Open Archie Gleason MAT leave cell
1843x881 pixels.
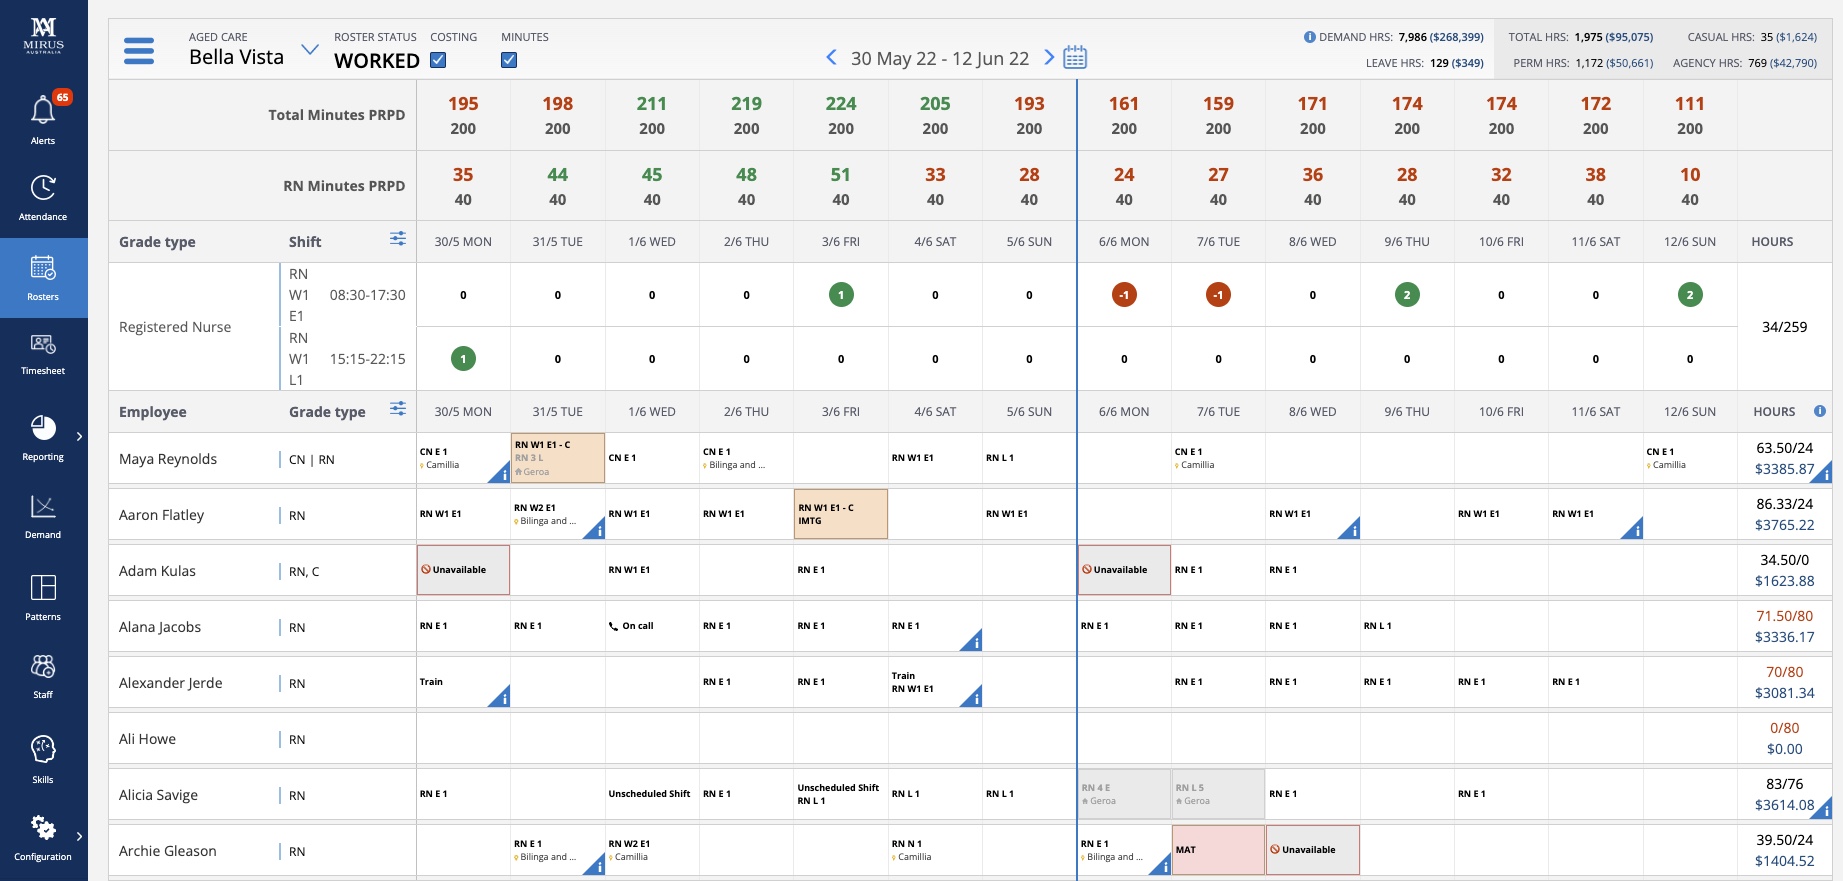[1218, 850]
